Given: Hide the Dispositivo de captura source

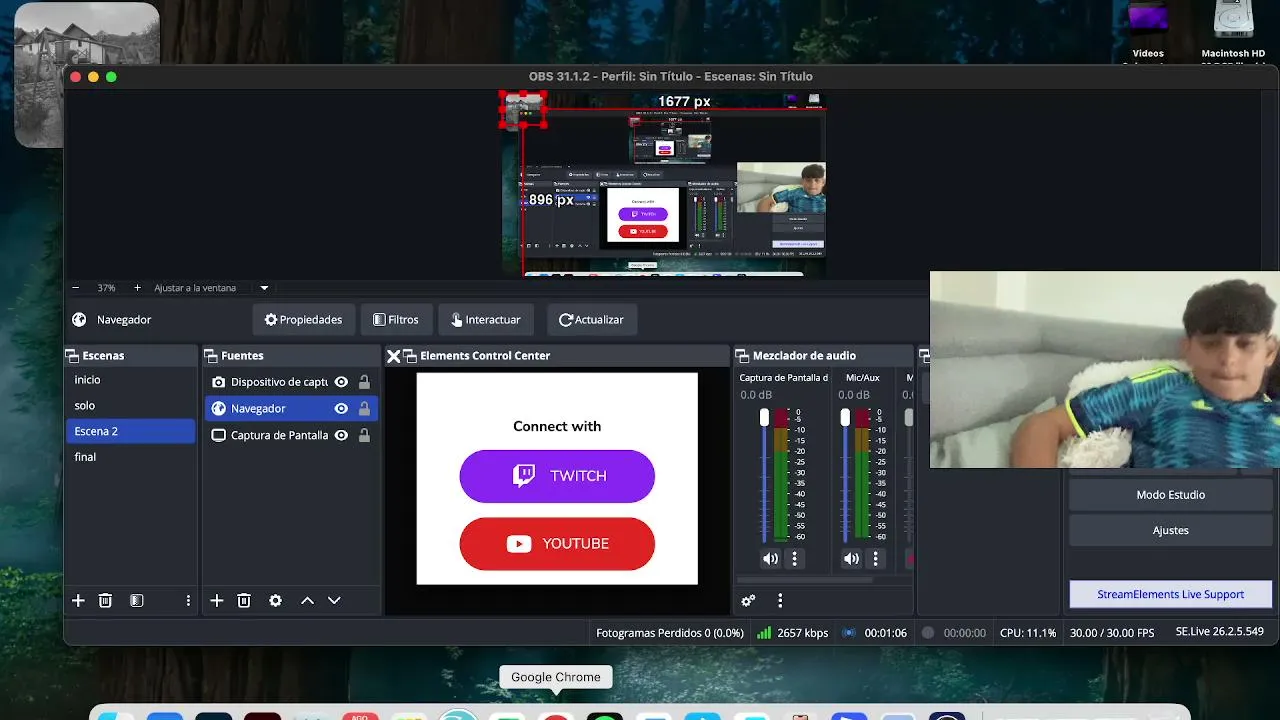Looking at the screenshot, I should pyautogui.click(x=341, y=382).
